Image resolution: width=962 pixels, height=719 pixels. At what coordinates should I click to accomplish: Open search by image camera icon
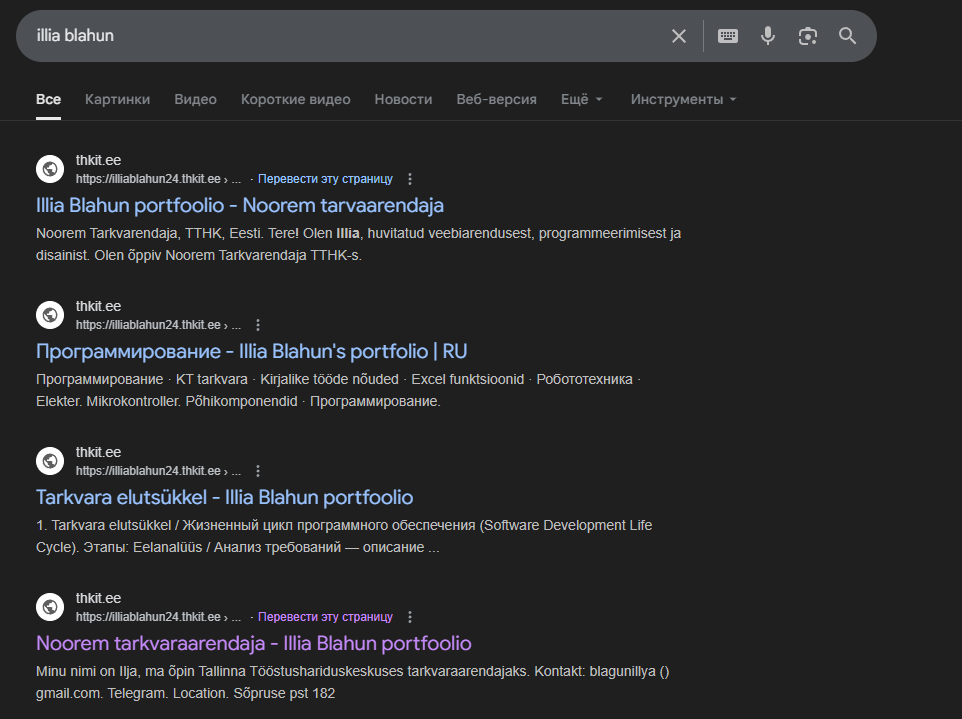(x=807, y=36)
